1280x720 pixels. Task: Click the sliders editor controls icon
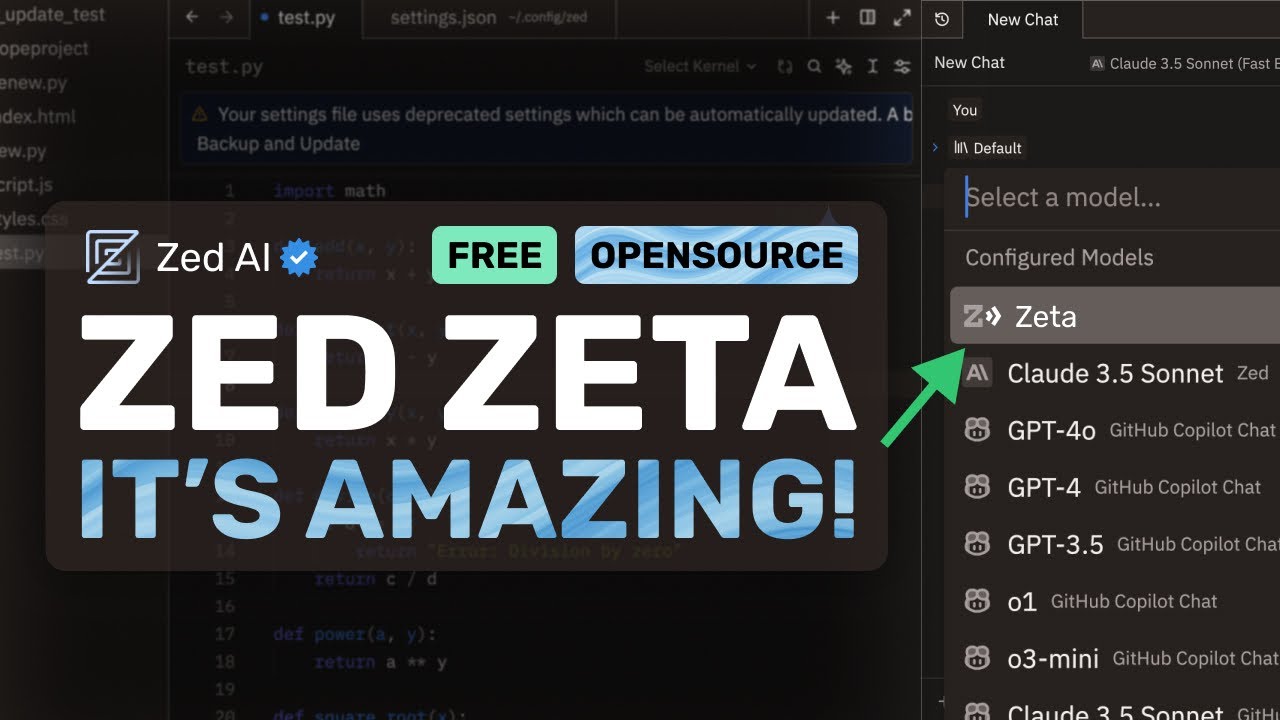point(902,66)
